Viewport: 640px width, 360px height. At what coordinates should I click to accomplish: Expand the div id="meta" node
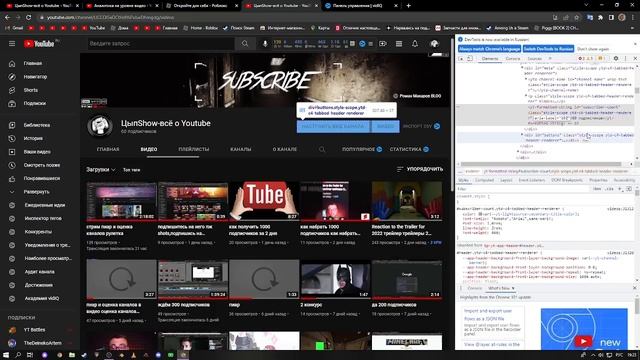click(522, 68)
